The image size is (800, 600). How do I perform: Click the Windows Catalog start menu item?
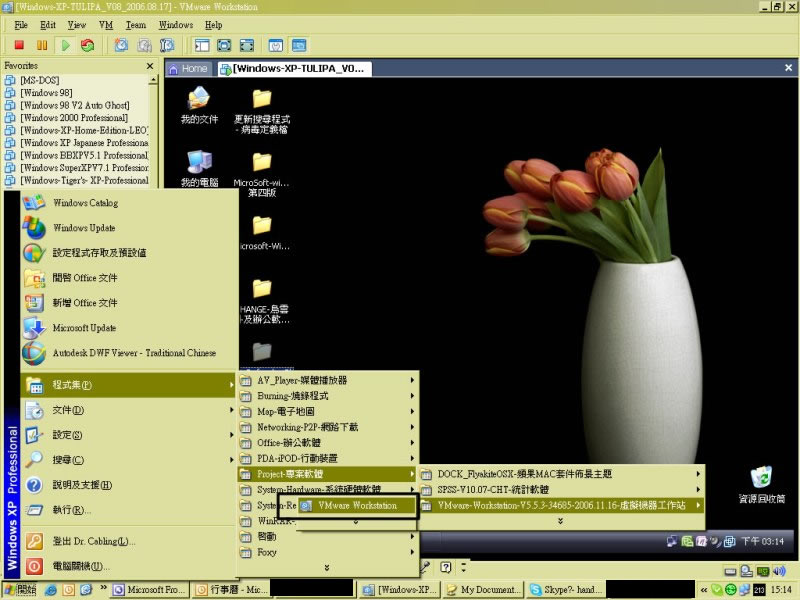pos(129,203)
